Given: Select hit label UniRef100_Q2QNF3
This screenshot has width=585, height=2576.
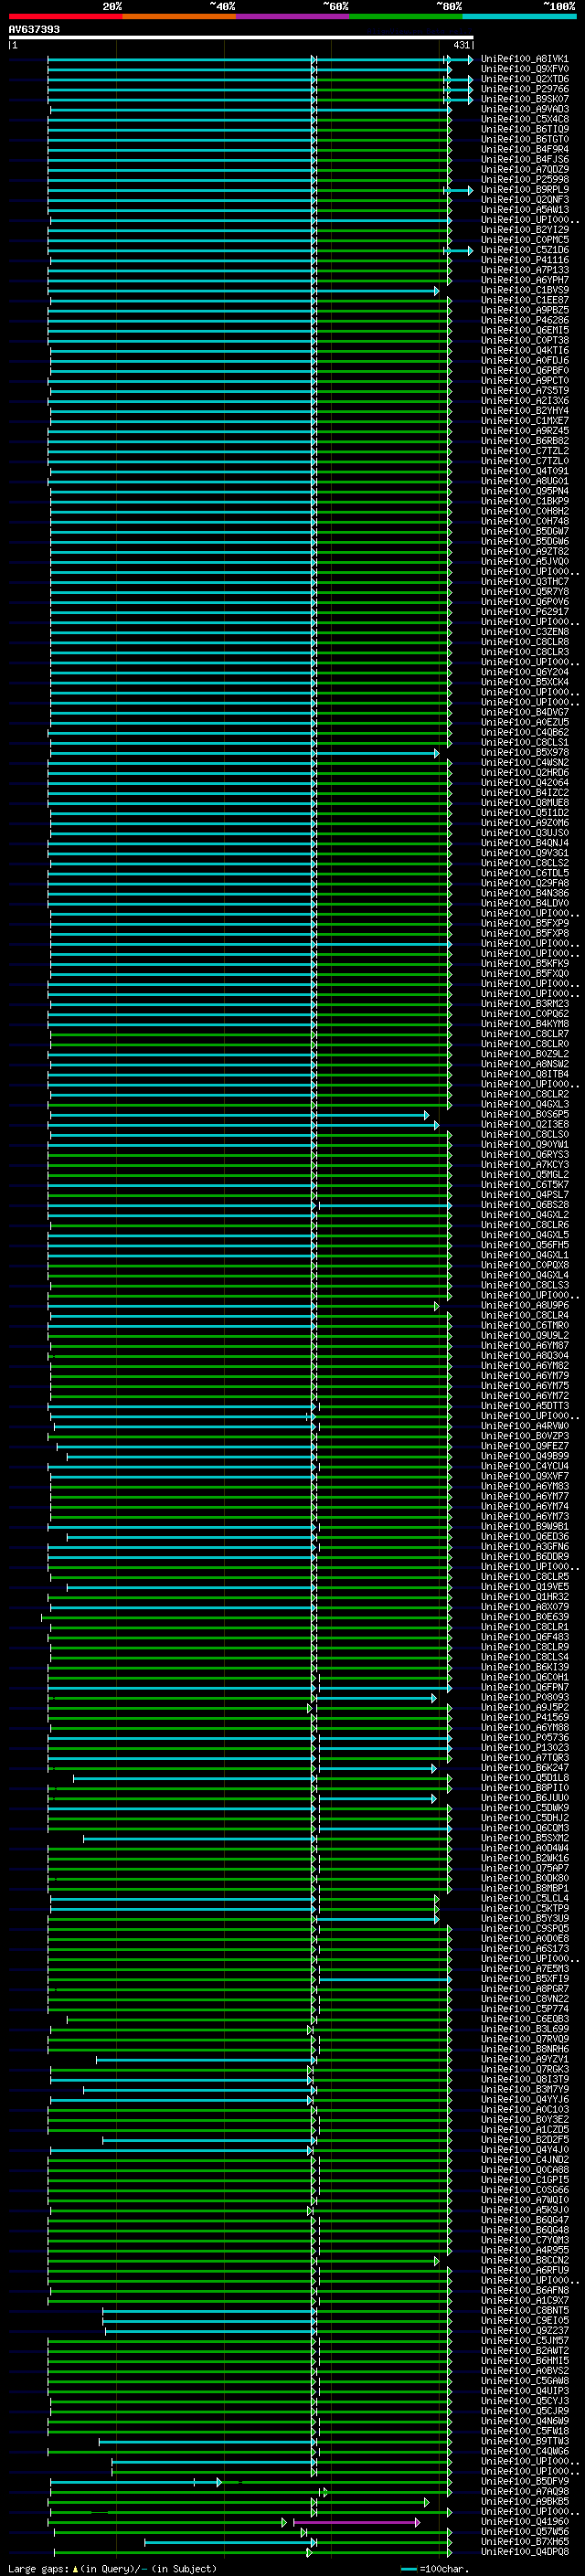Looking at the screenshot, I should (x=524, y=199).
